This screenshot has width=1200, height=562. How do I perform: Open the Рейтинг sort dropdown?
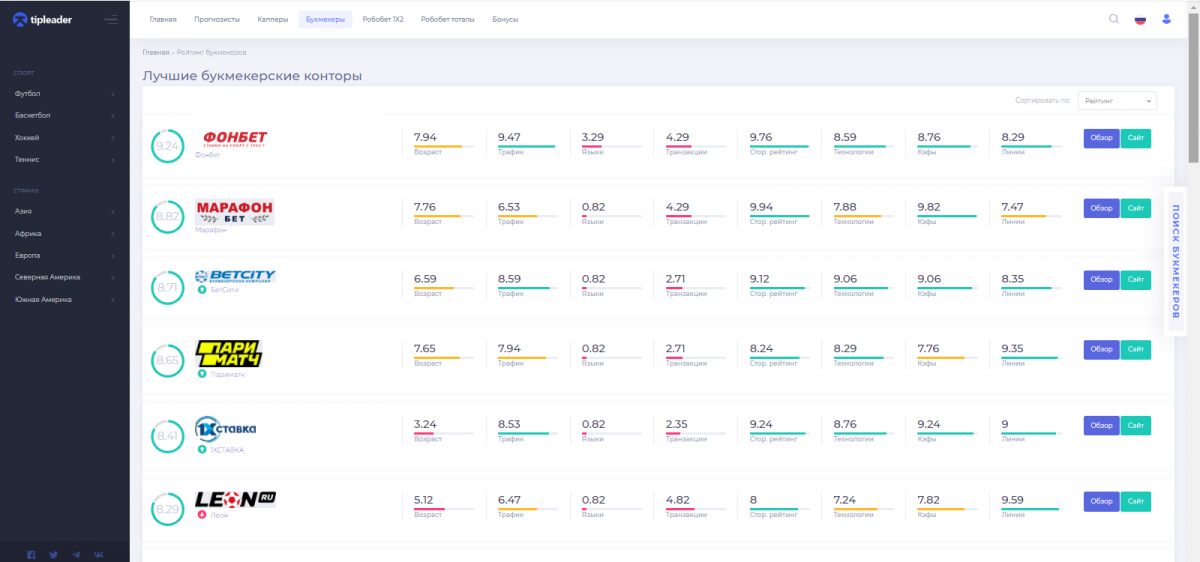pos(1119,101)
